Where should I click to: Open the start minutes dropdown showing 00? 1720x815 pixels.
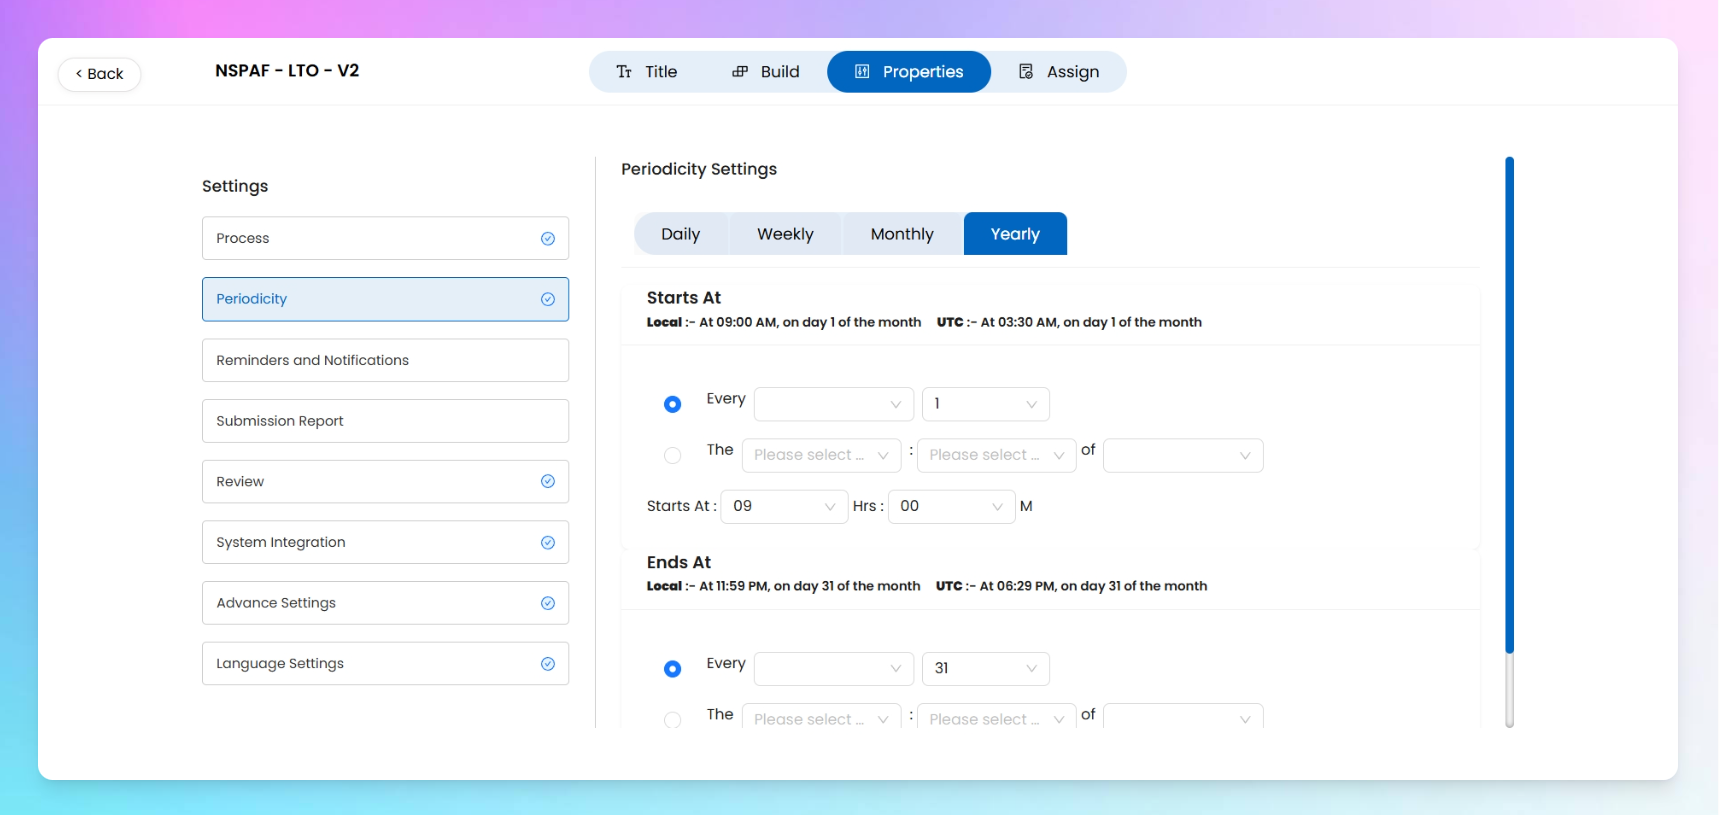pos(951,507)
